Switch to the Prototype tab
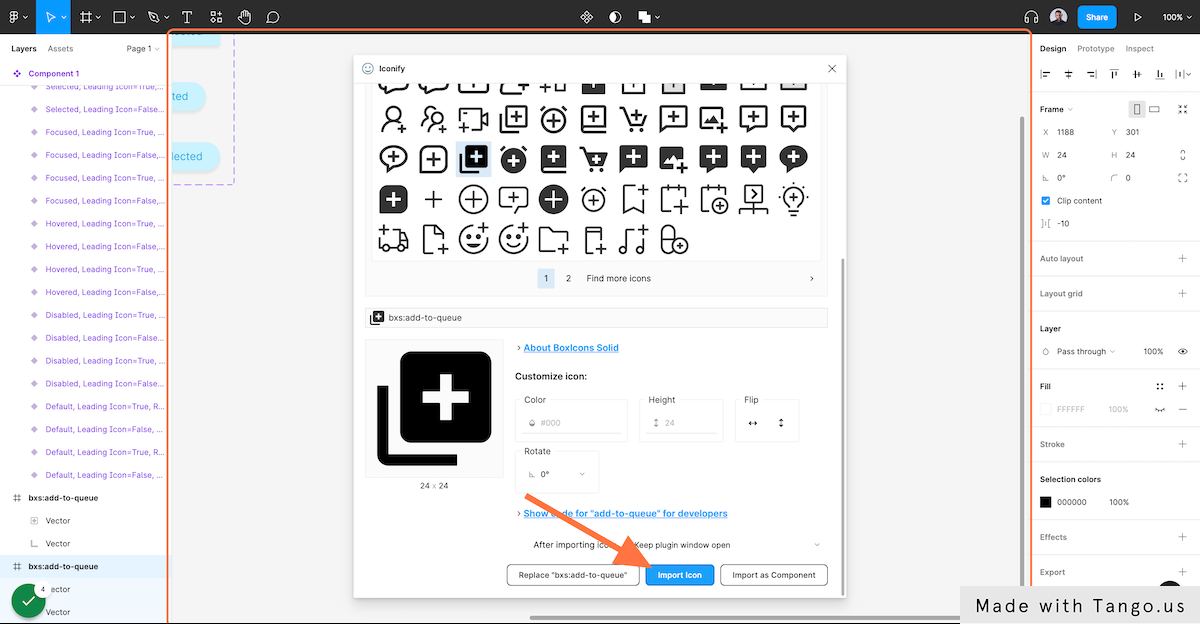Viewport: 1200px width, 624px height. 1095,49
